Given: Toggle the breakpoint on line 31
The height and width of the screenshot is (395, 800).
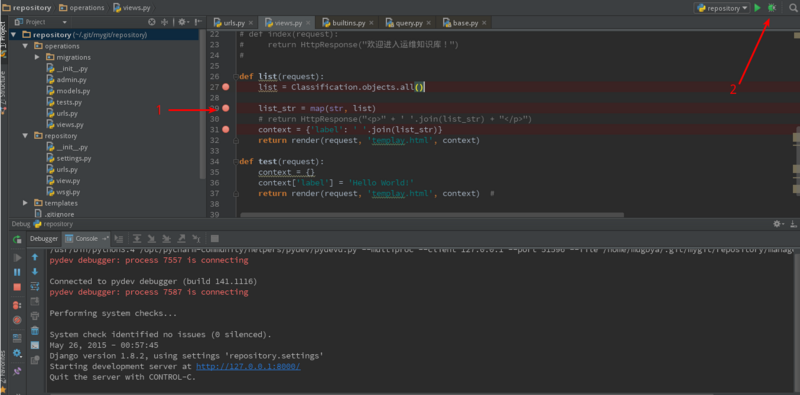Looking at the screenshot, I should pos(226,130).
